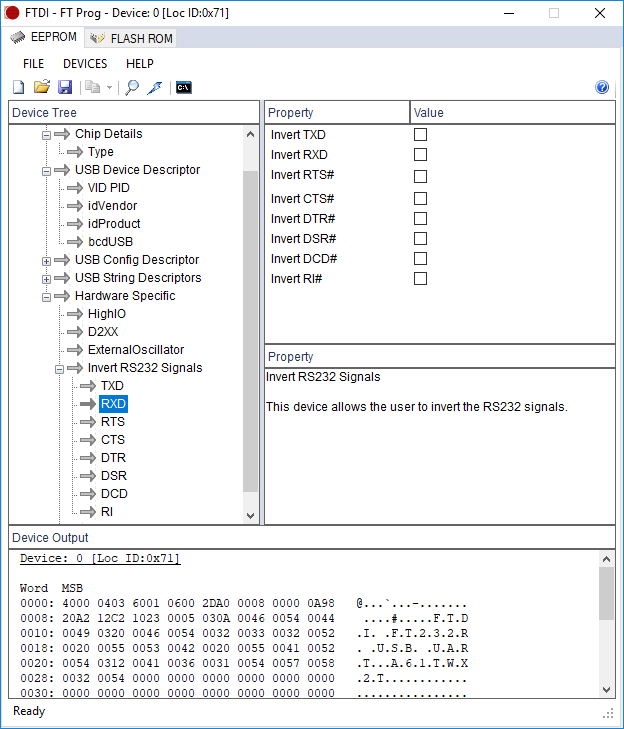The height and width of the screenshot is (729, 624).
Task: Enable the Invert RI# checkbox
Action: click(420, 278)
